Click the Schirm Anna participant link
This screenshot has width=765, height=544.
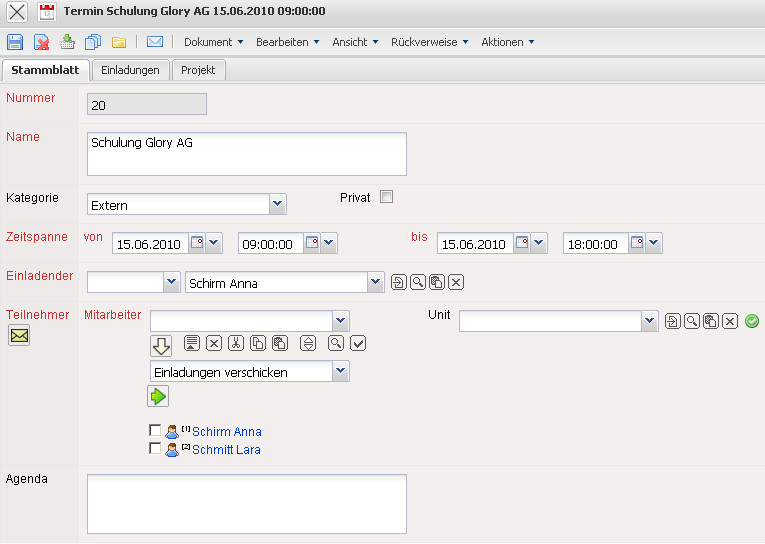coord(227,432)
